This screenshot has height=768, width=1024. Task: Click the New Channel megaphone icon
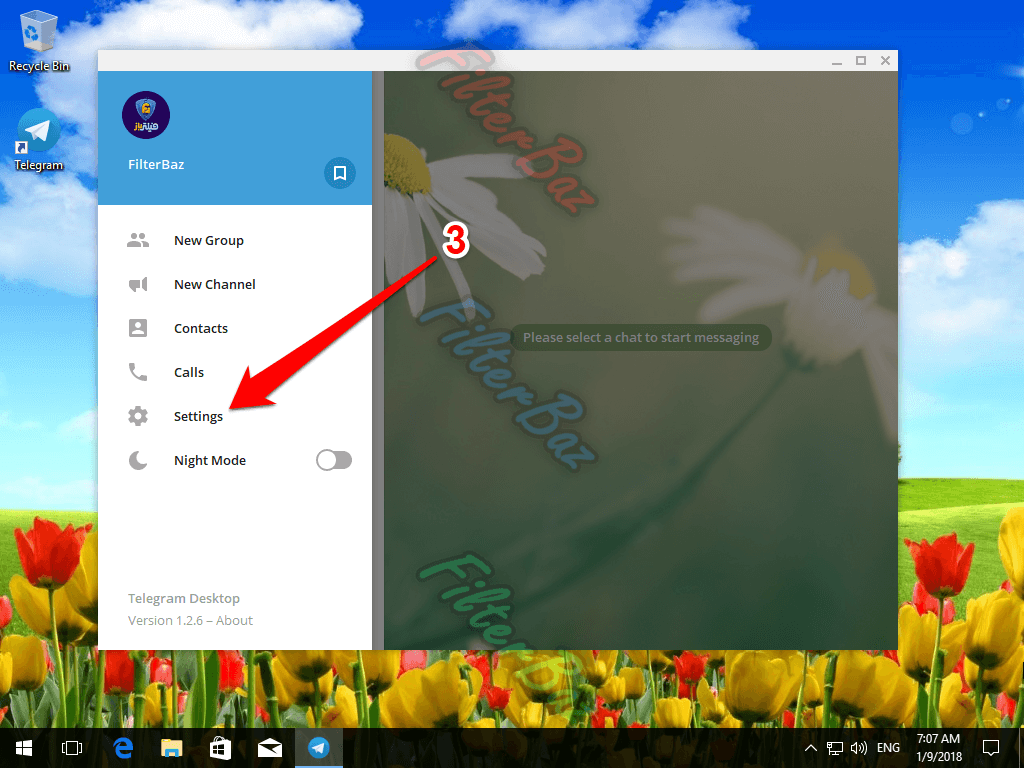click(x=138, y=284)
